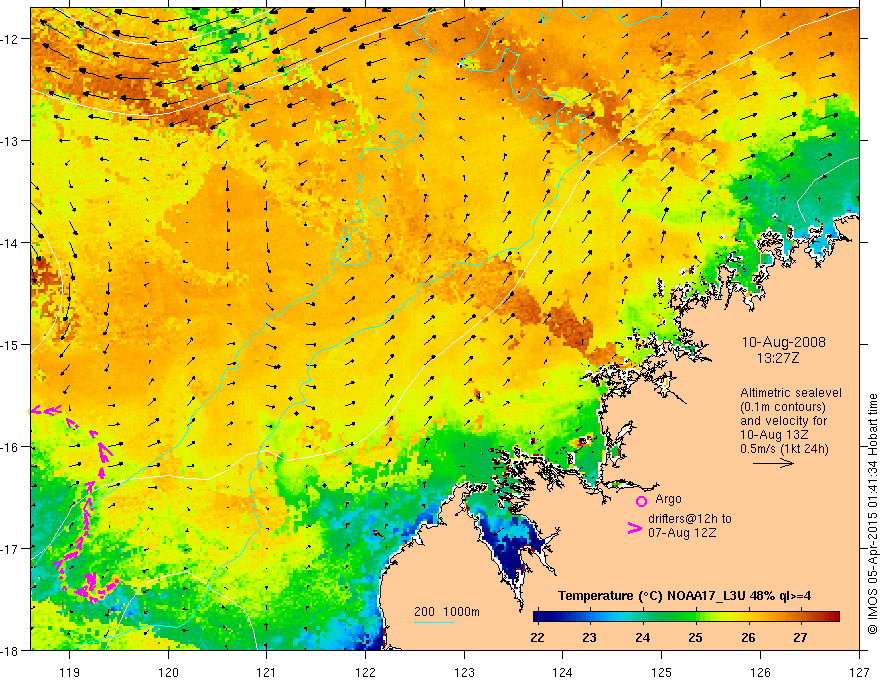Click the IMOS copyright timestamp text
Screen dimensions: 880x680
(x=872, y=514)
